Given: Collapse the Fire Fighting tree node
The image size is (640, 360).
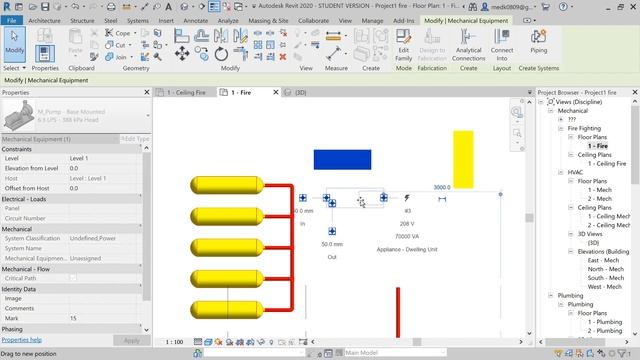Looking at the screenshot, I should (560, 128).
